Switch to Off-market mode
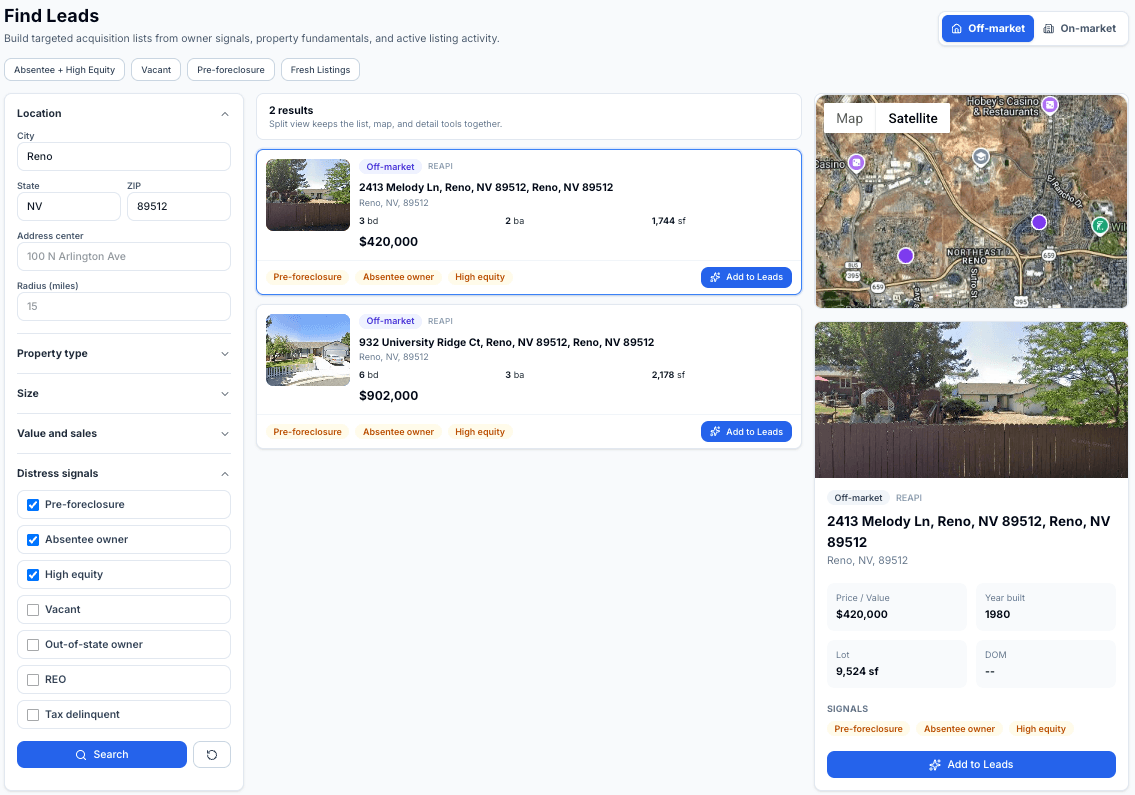The width and height of the screenshot is (1135, 795). (987, 28)
